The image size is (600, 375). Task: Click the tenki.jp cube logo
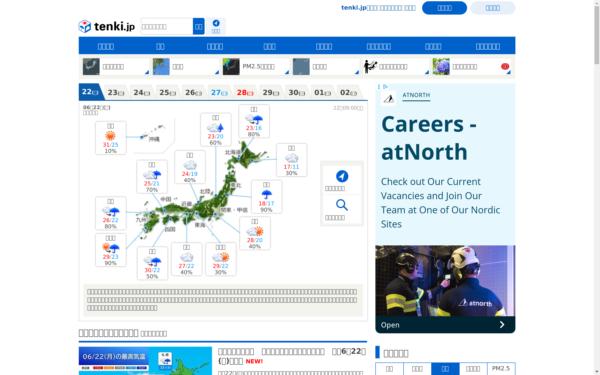pyautogui.click(x=85, y=26)
